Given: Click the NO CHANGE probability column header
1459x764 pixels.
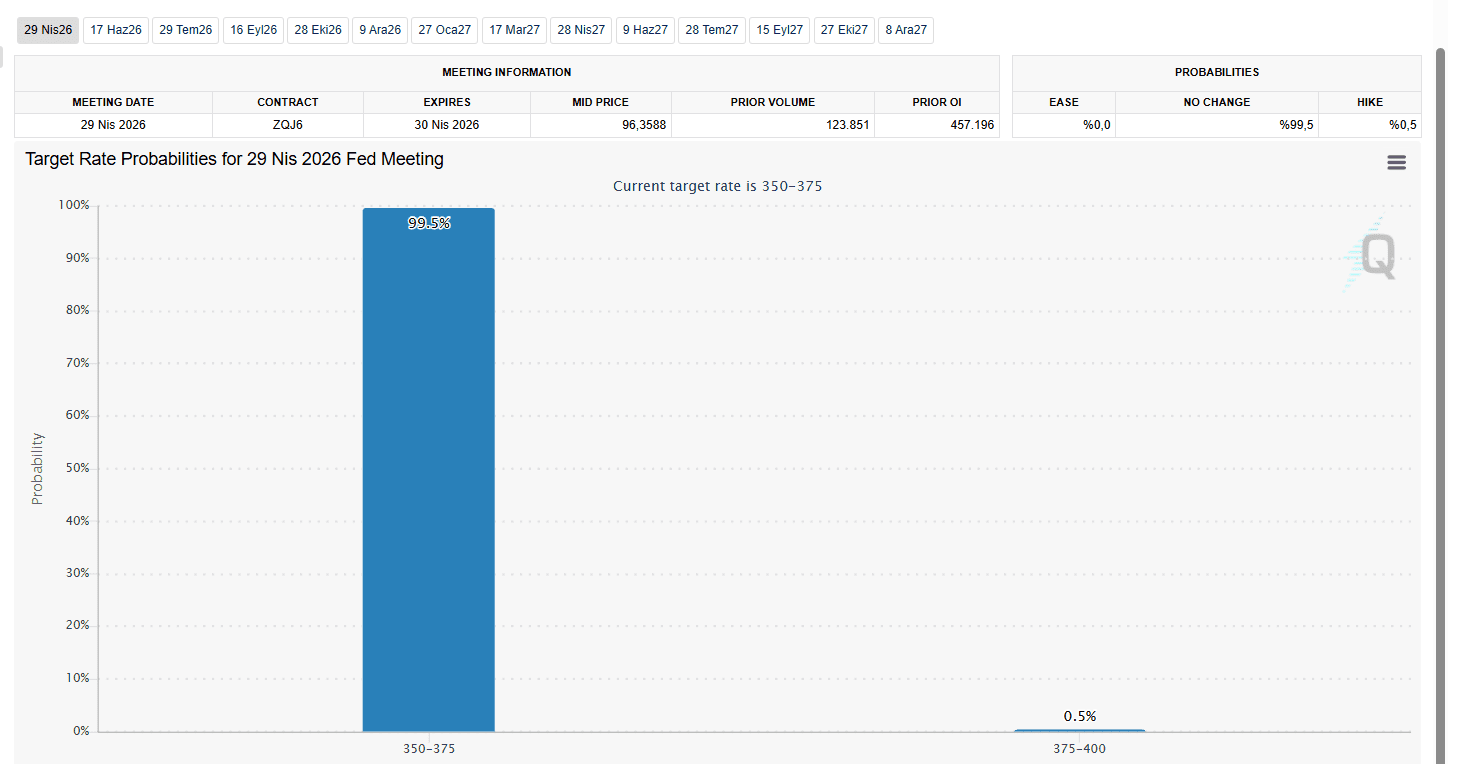Looking at the screenshot, I should point(1216,102).
